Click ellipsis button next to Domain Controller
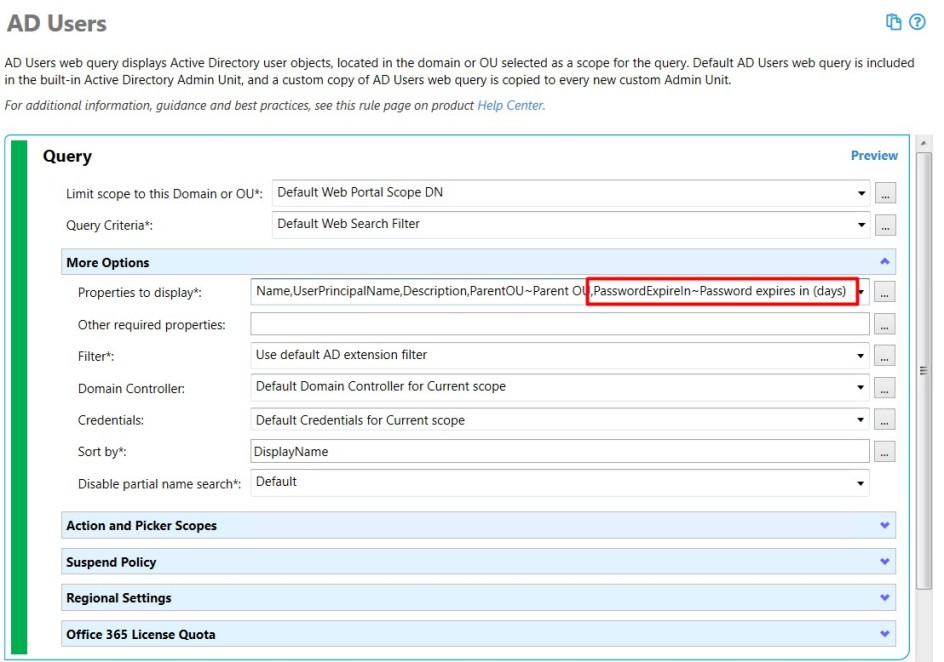This screenshot has width=944, height=662. (x=884, y=388)
